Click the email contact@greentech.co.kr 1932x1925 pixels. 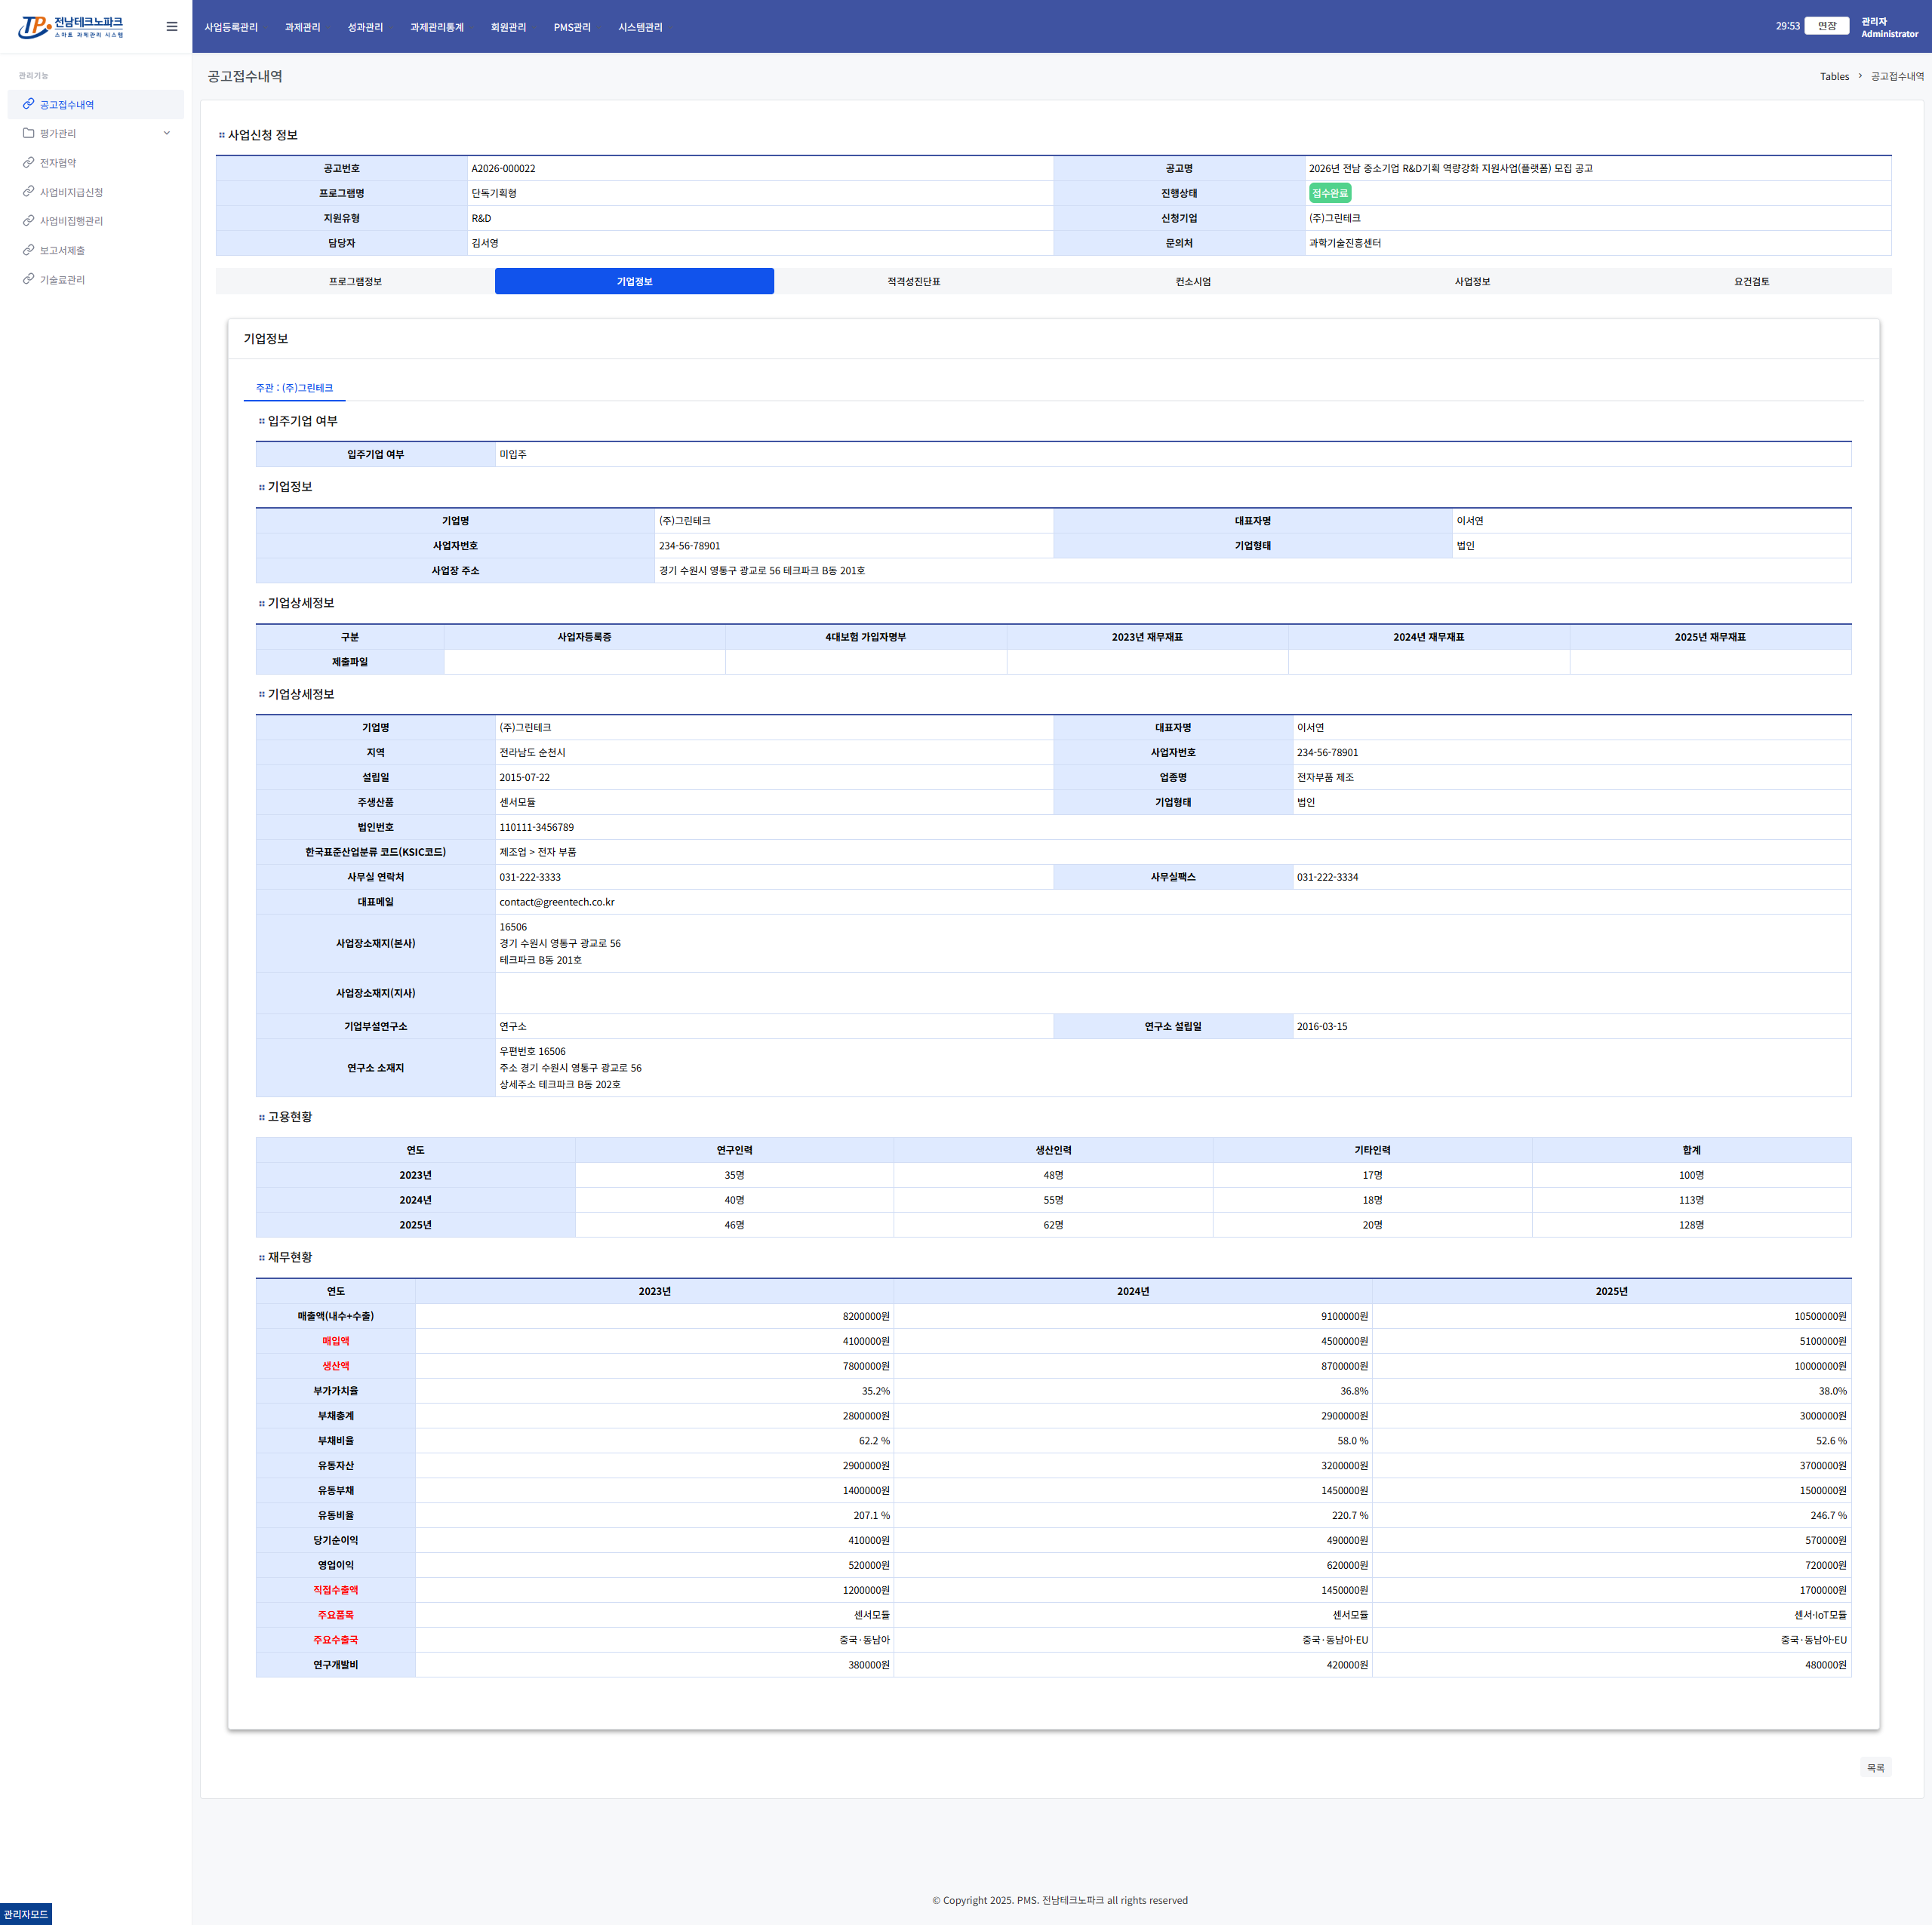tap(557, 902)
